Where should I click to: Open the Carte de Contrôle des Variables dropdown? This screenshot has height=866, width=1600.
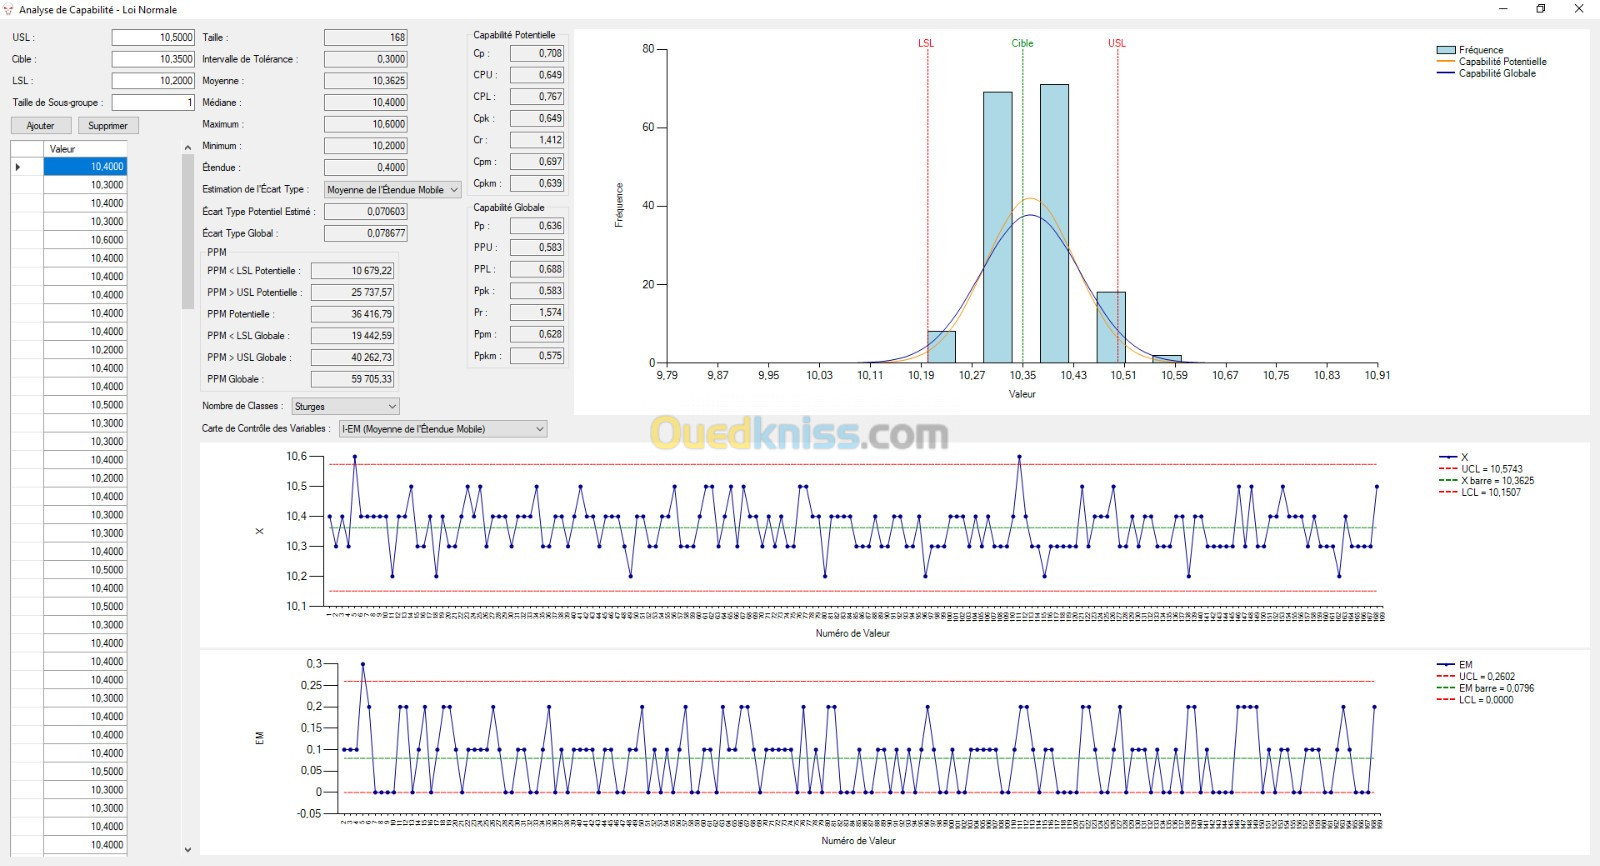click(443, 429)
